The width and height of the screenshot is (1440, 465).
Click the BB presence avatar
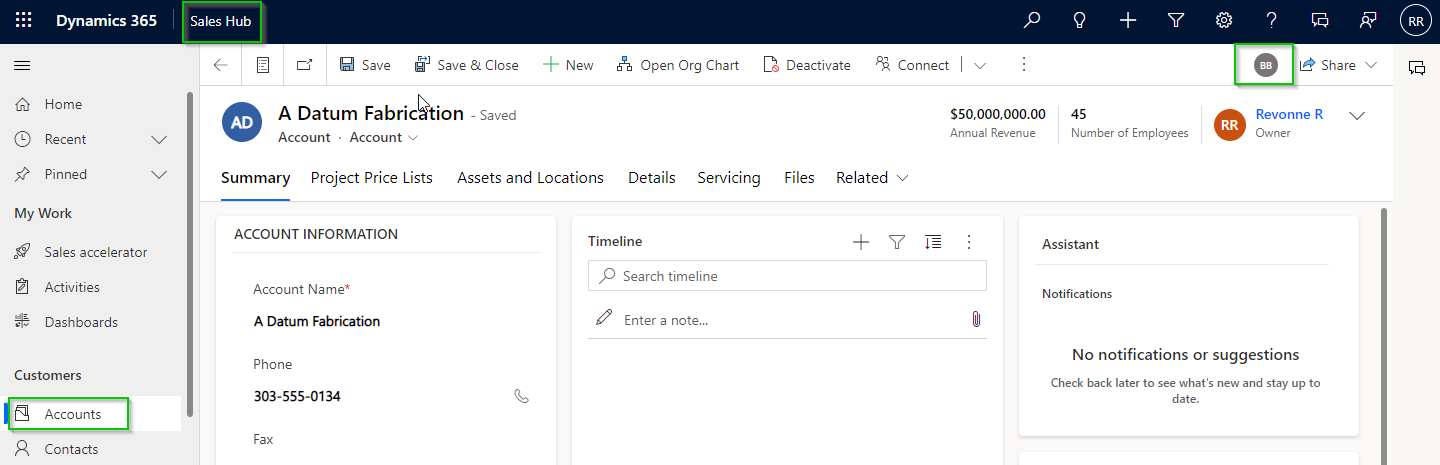click(x=1266, y=65)
